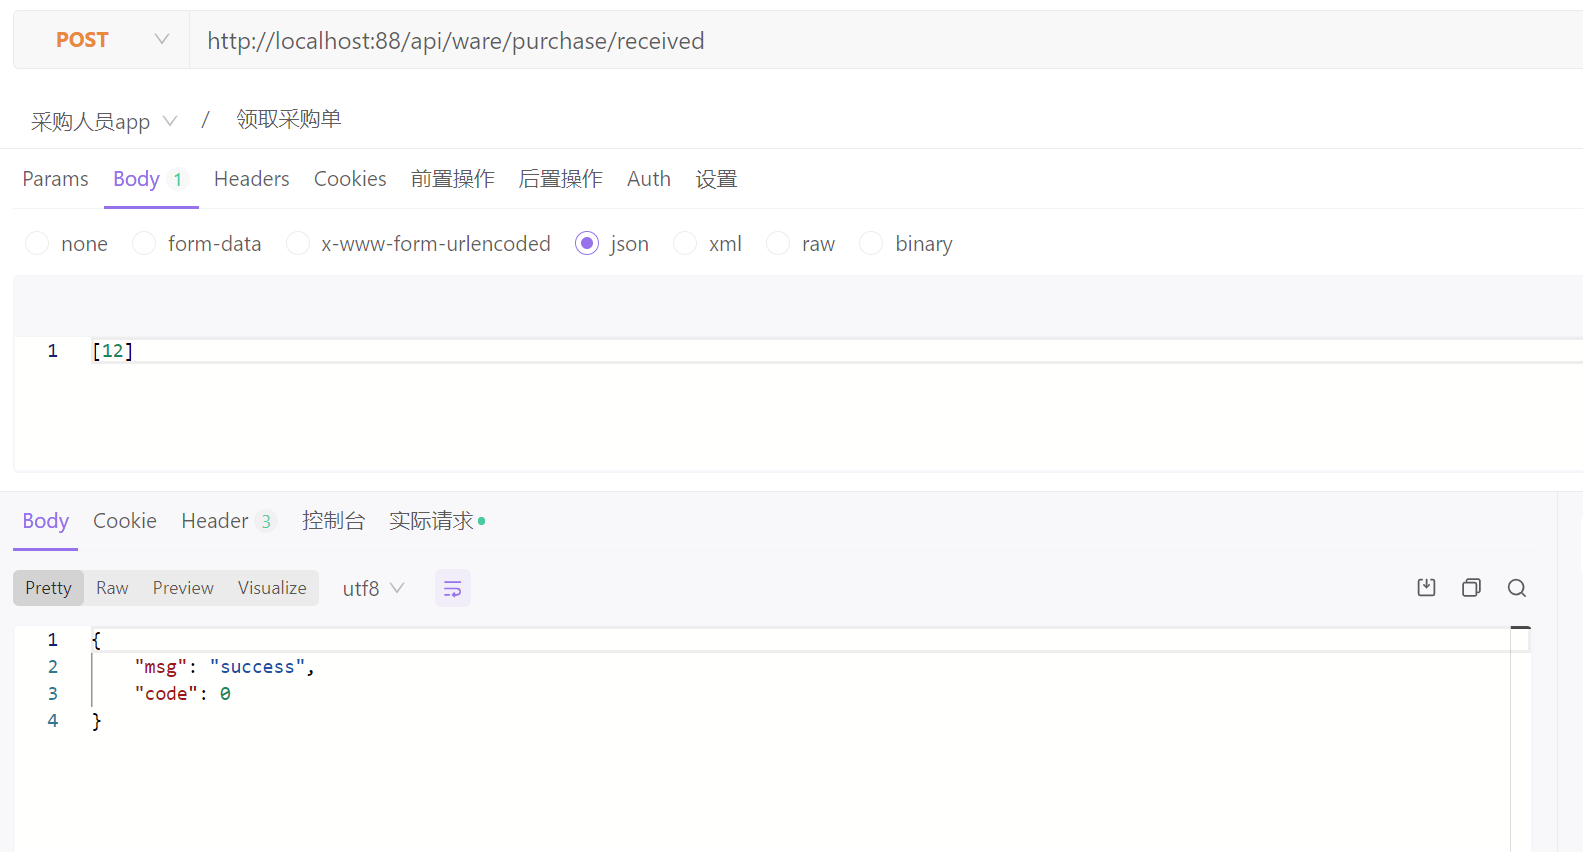Click the 领取采购单 request name
Image resolution: width=1583 pixels, height=852 pixels.
tap(289, 119)
